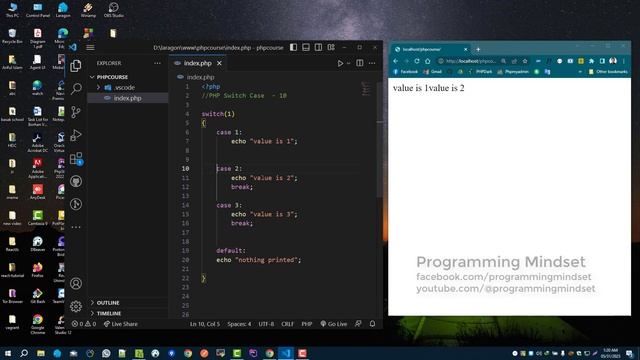
Task: Open File Explorer from the taskbar
Action: 41,353
